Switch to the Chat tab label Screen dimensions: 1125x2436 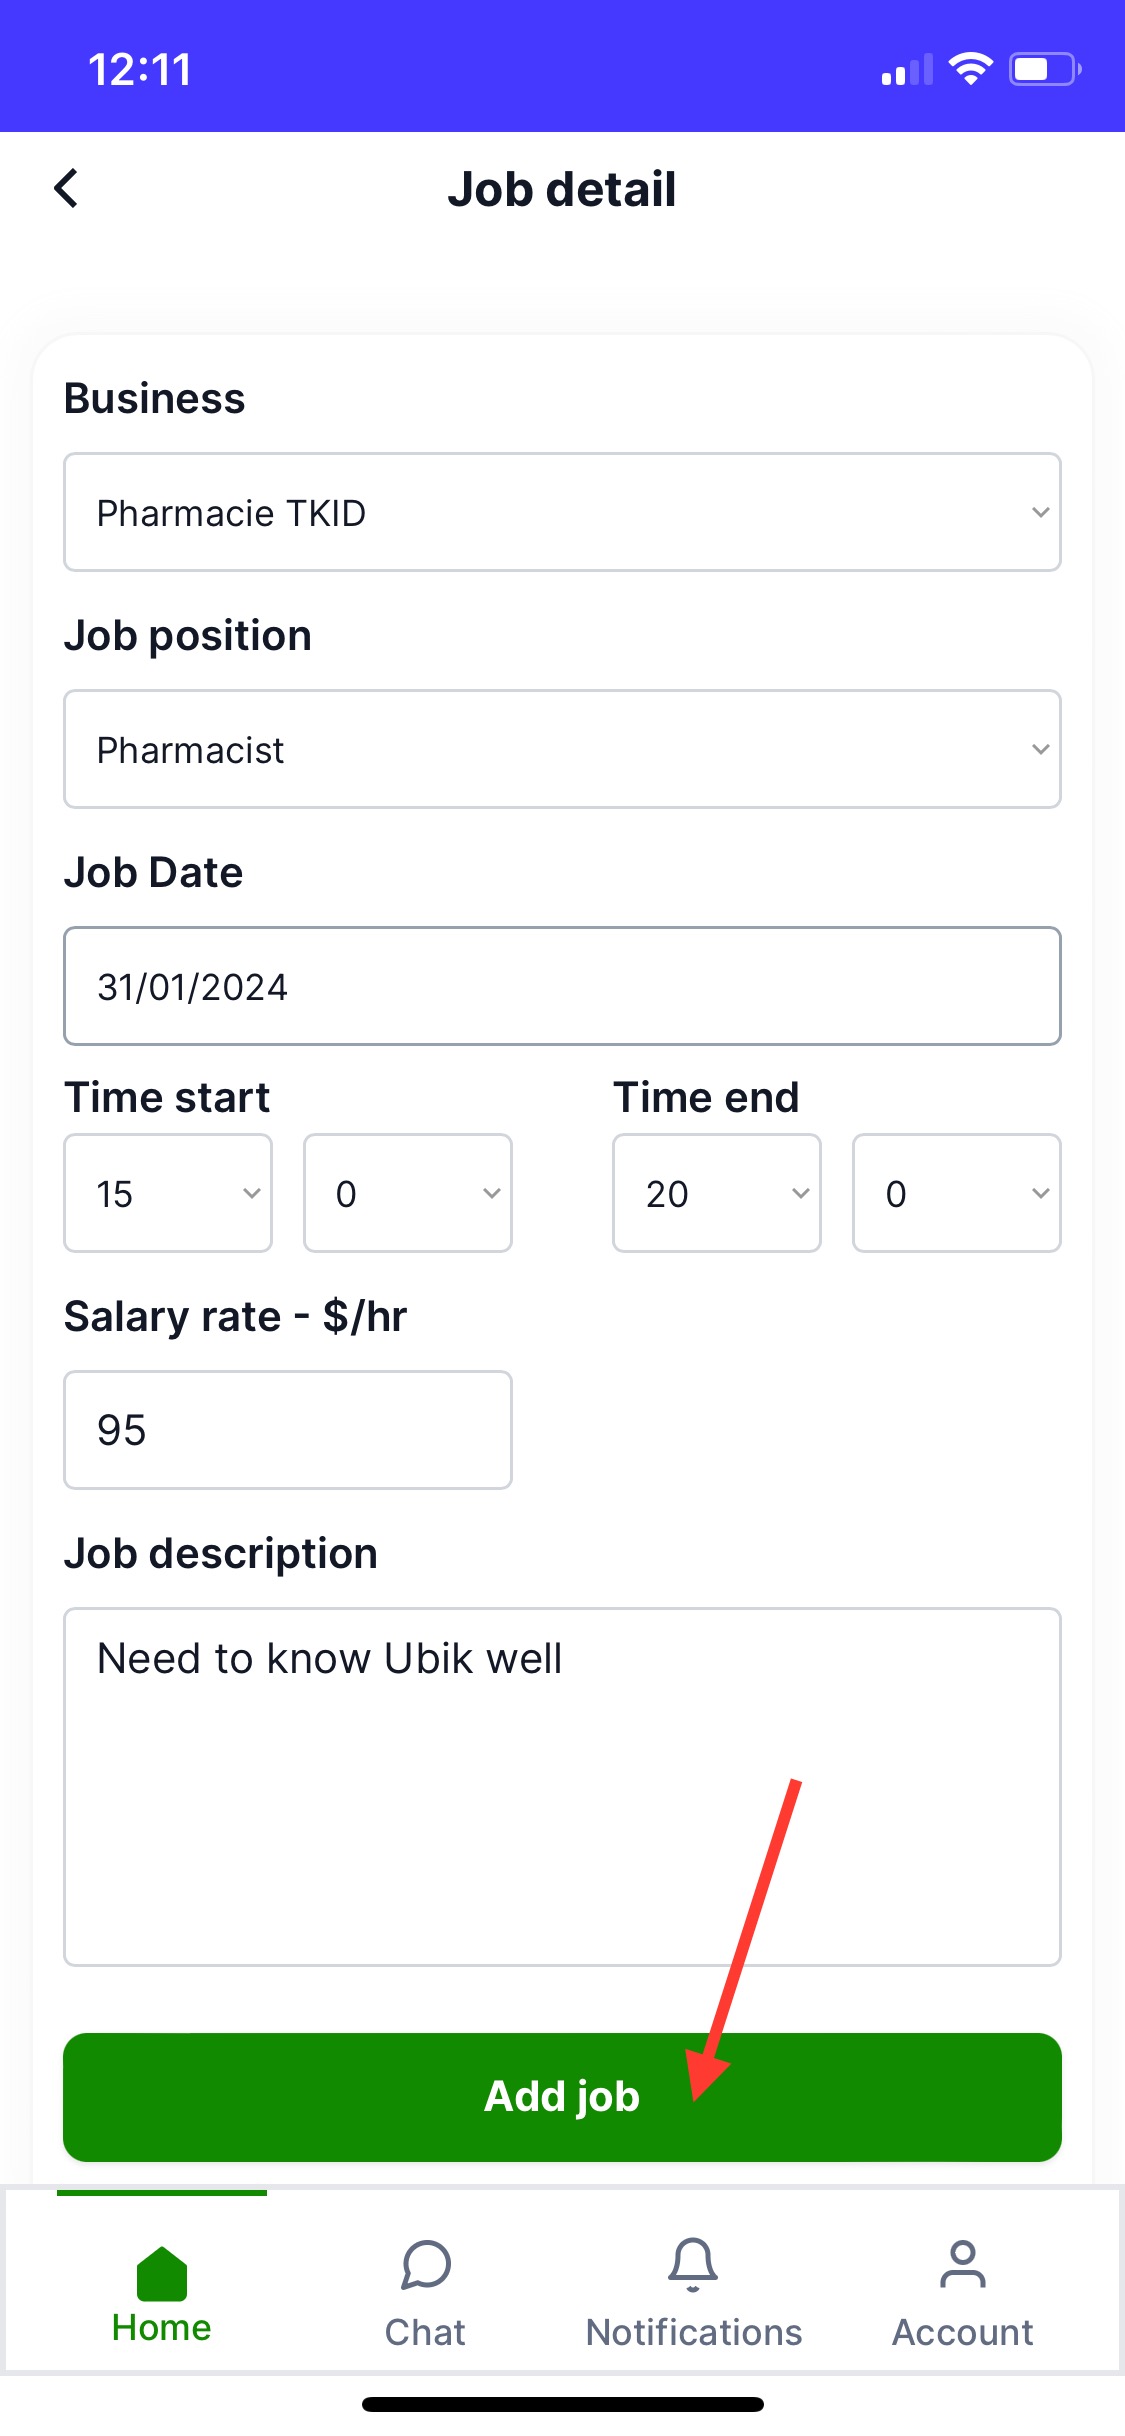pyautogui.click(x=426, y=2332)
